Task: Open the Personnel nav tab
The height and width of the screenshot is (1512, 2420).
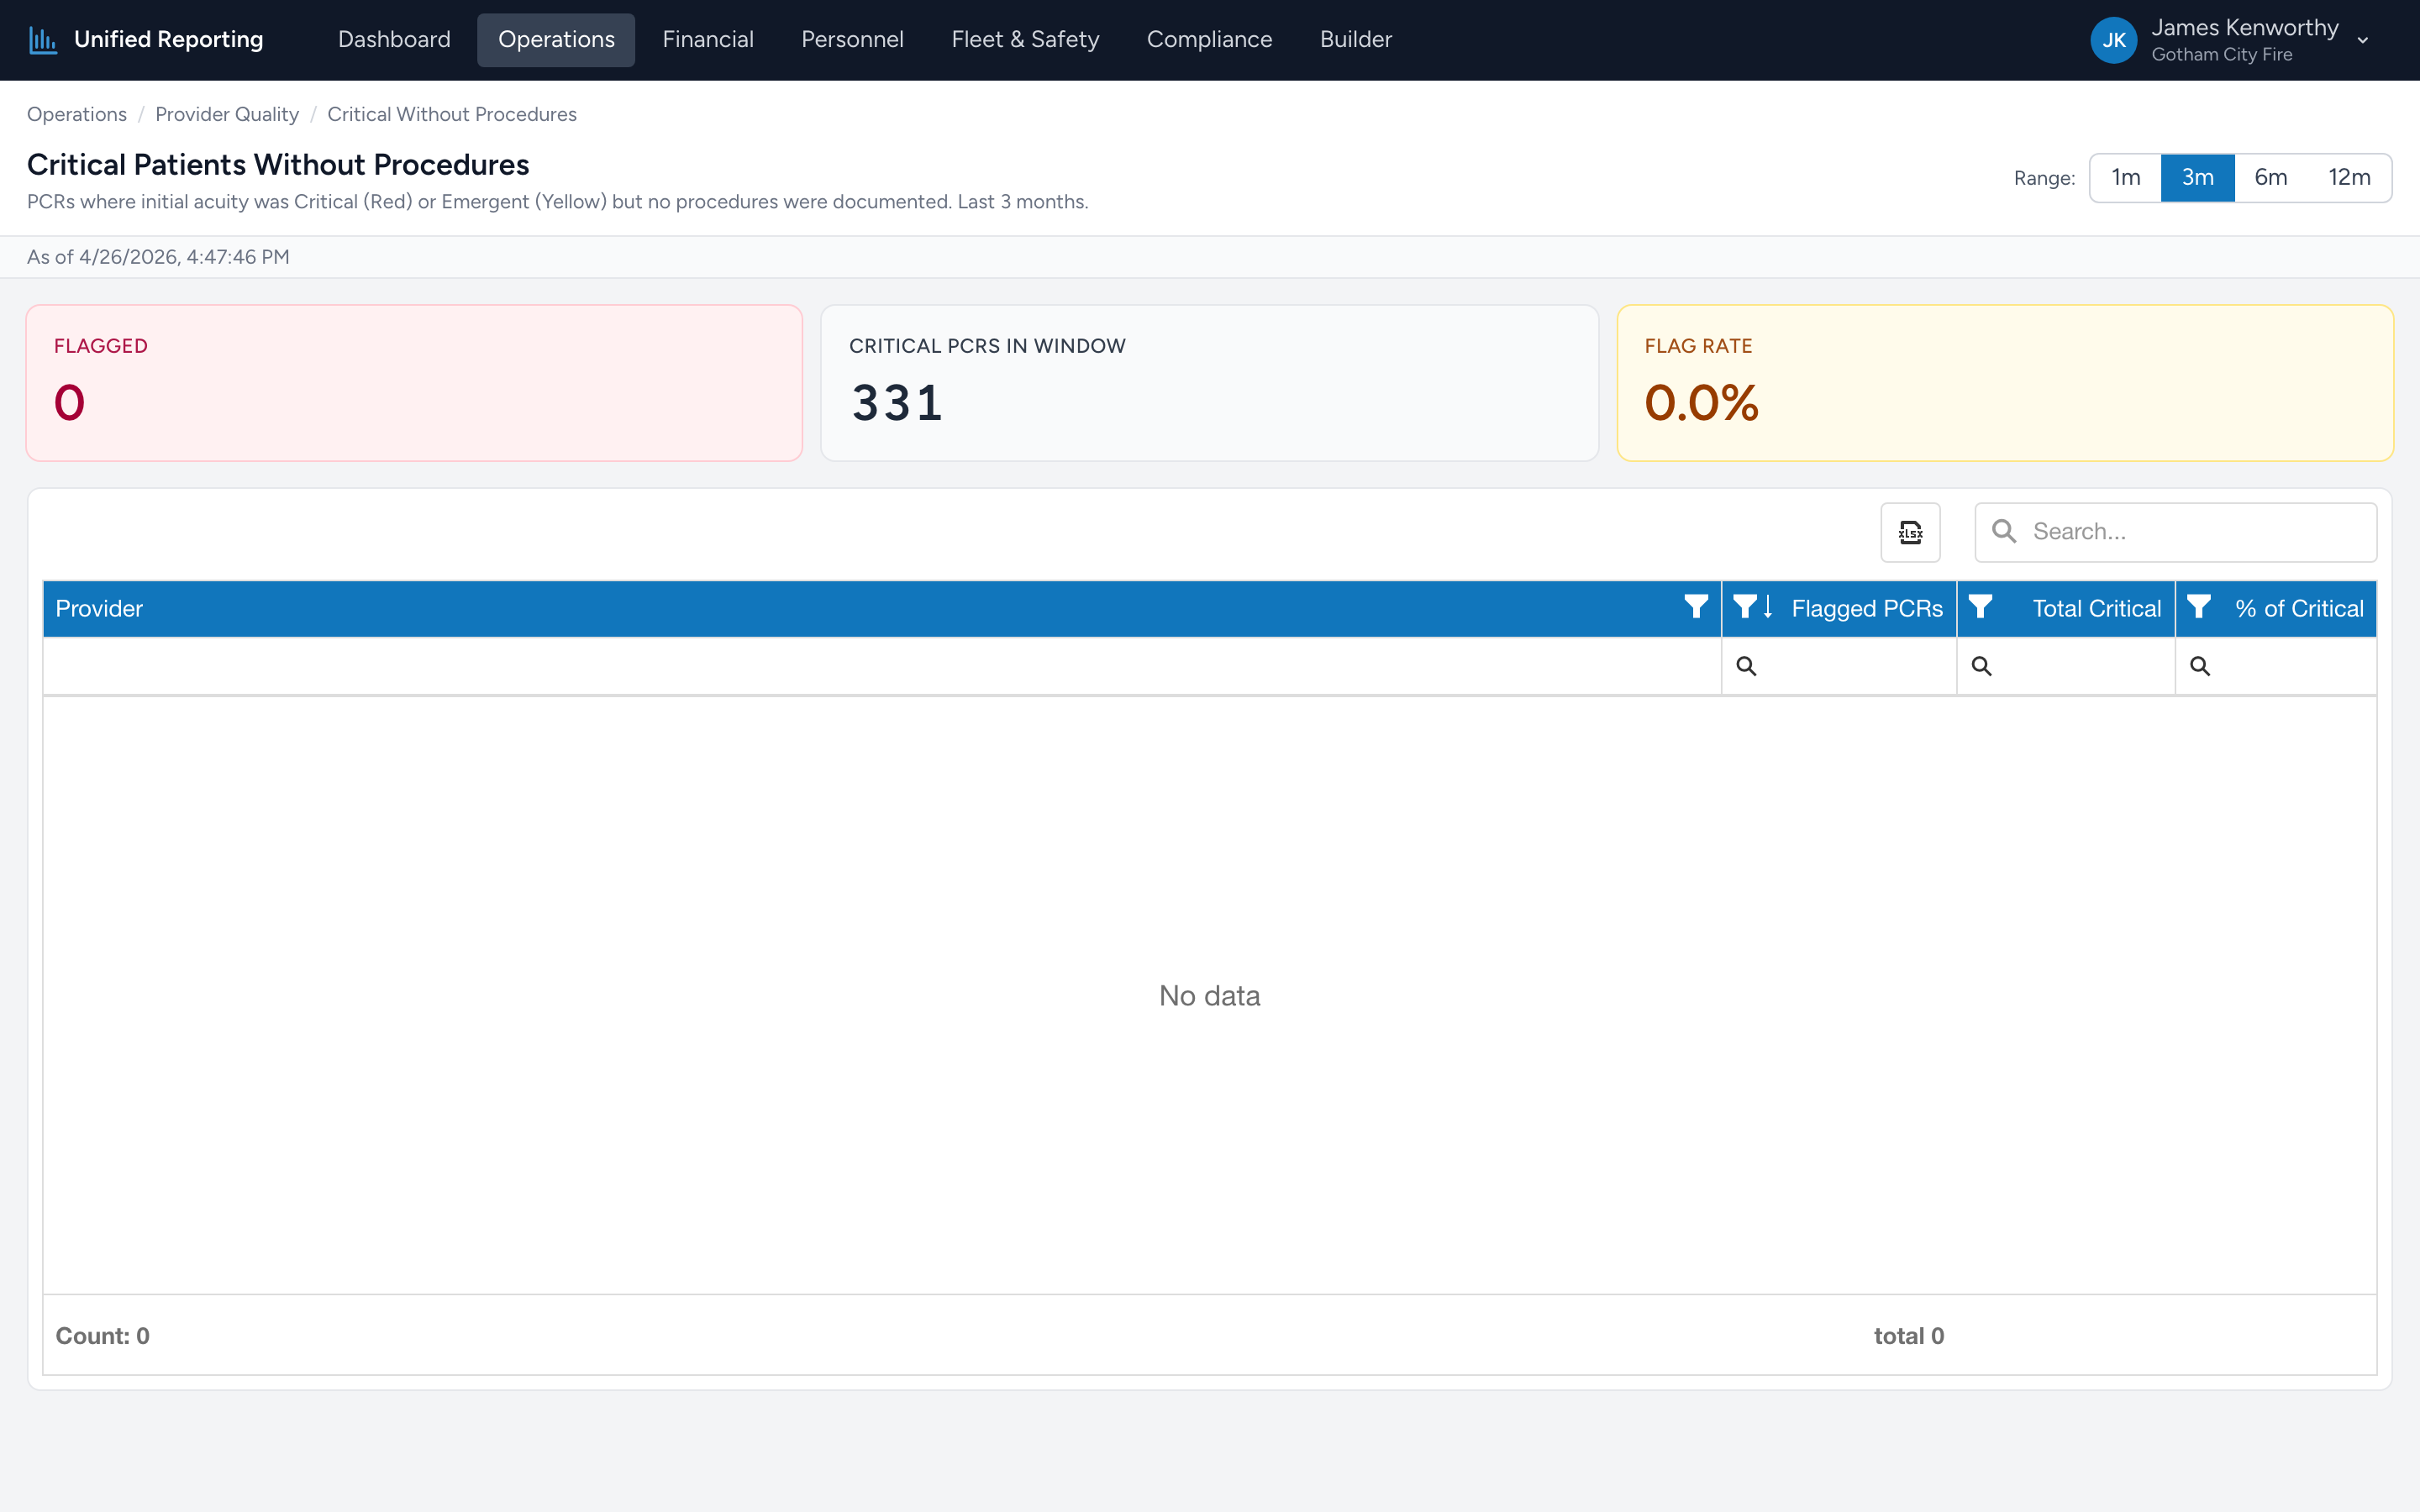Action: pos(852,40)
